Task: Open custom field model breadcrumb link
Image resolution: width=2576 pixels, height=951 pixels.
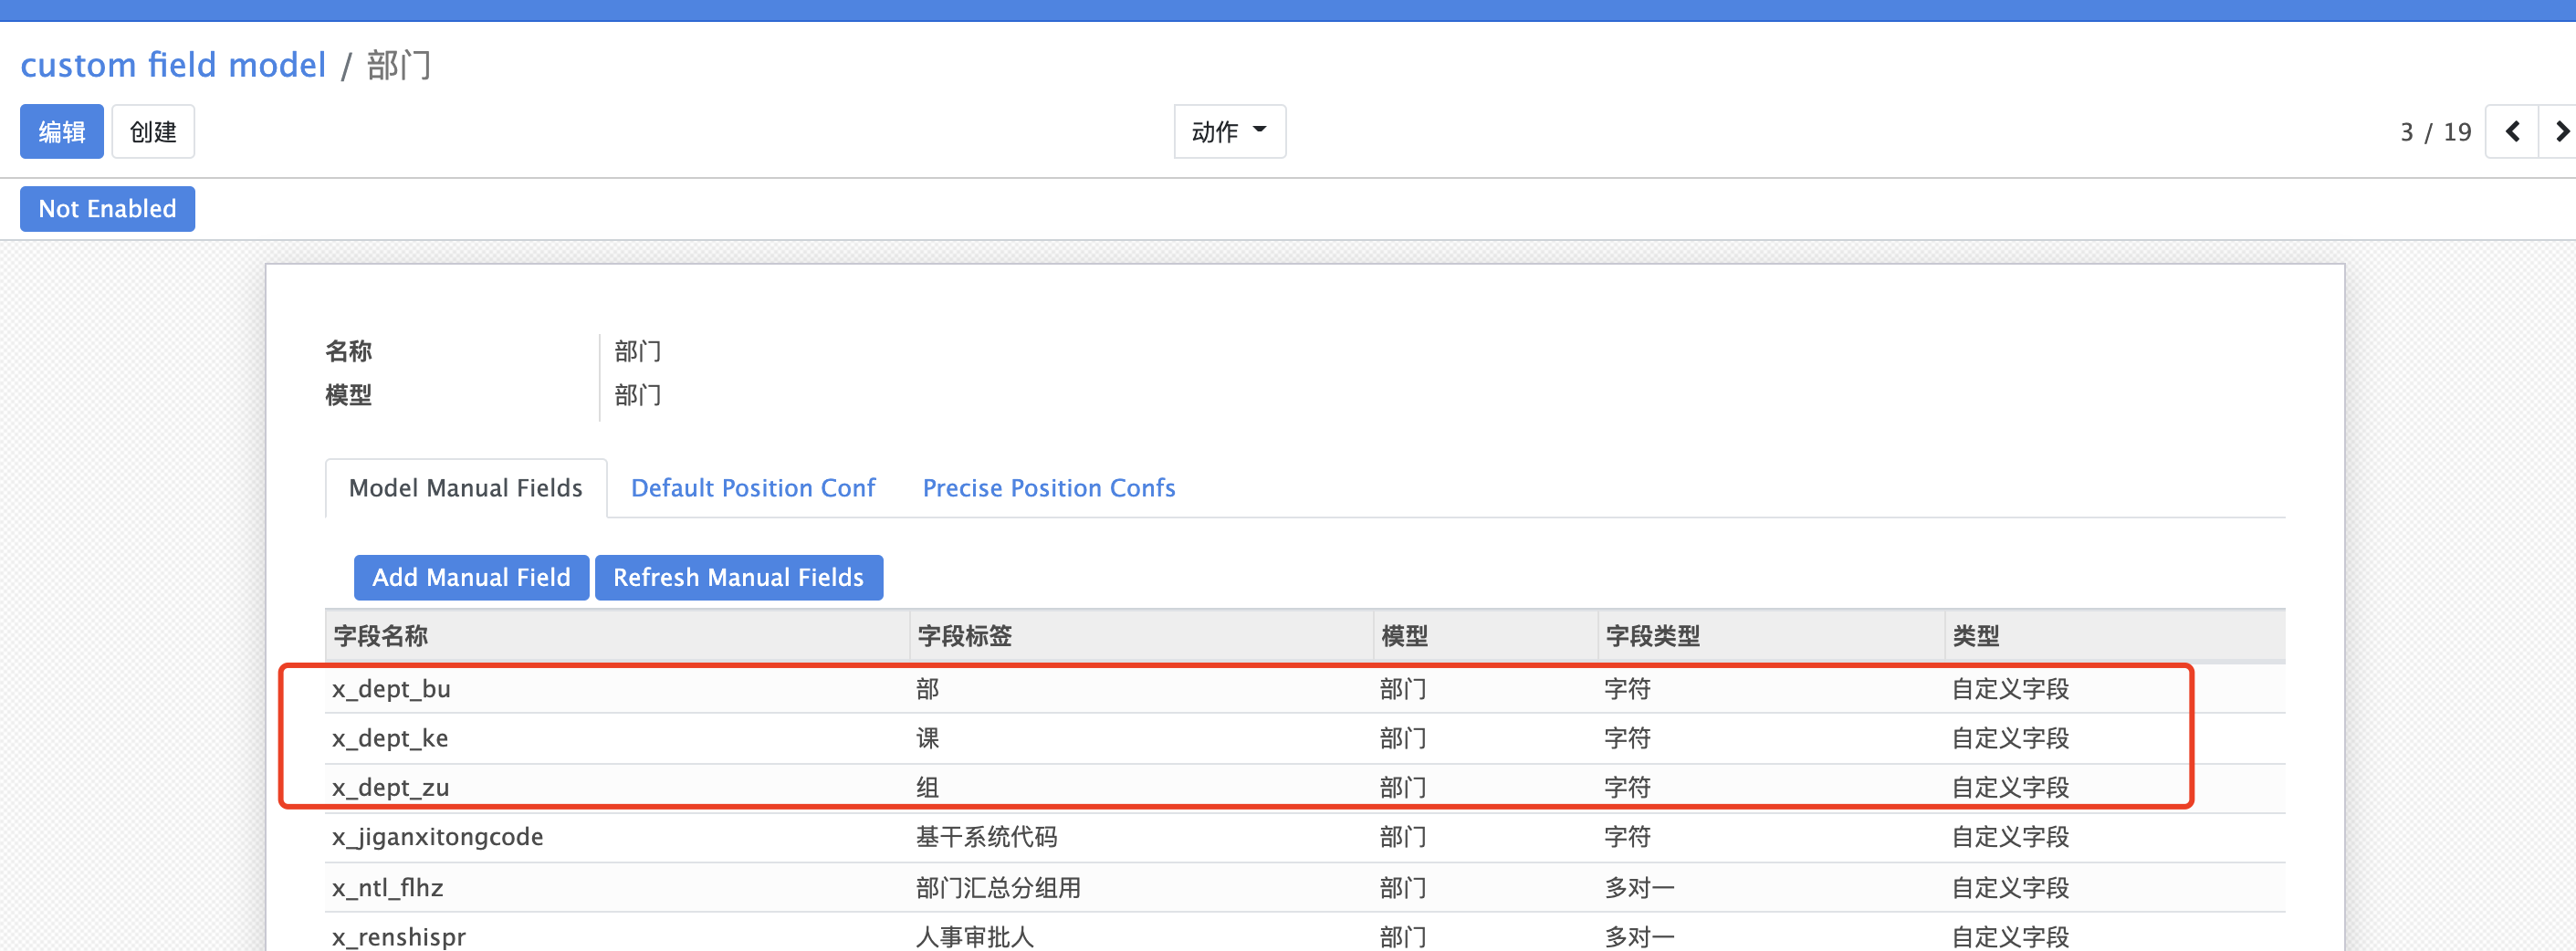Action: [173, 65]
